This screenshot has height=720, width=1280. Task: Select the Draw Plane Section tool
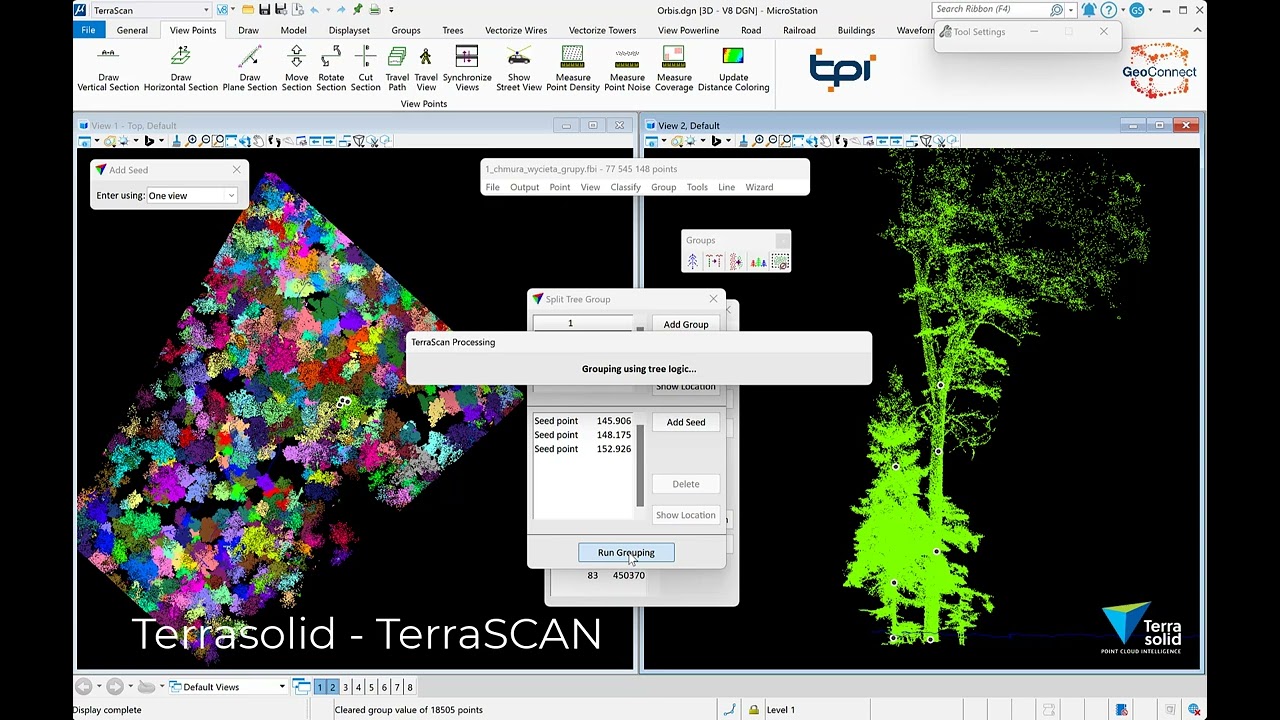tap(249, 69)
